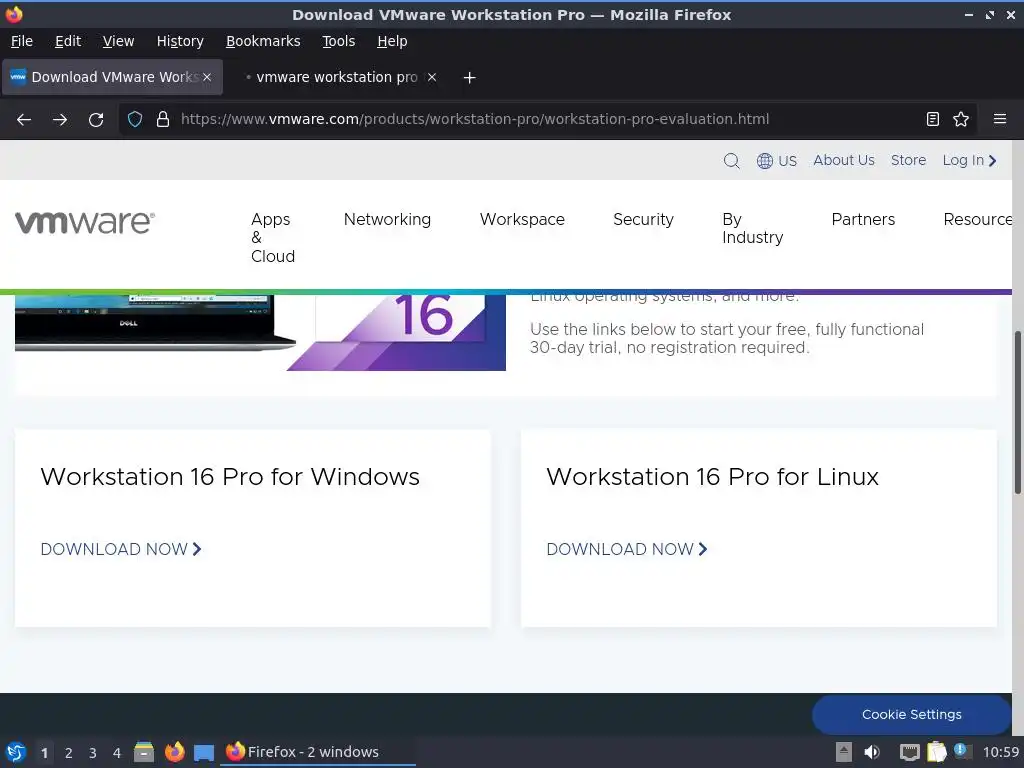Open the View menu

point(118,41)
